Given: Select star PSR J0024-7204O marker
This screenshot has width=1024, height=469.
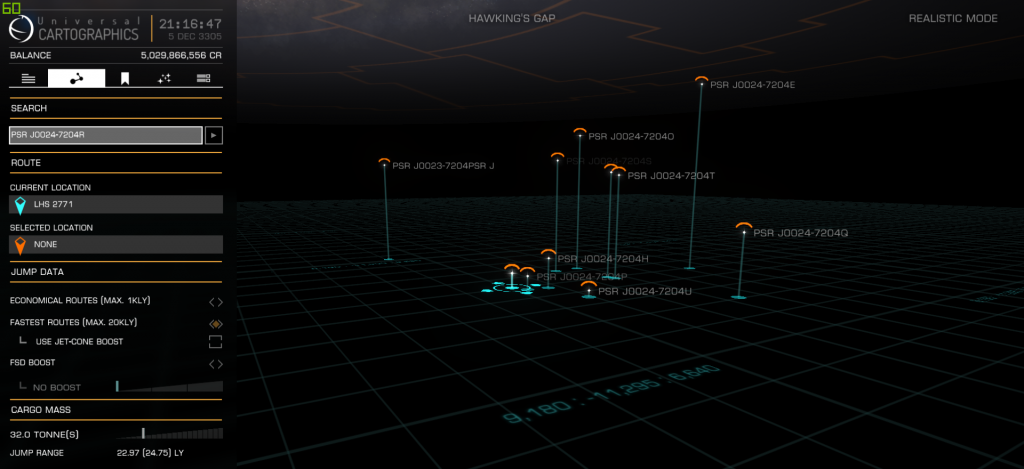Looking at the screenshot, I should [x=580, y=133].
